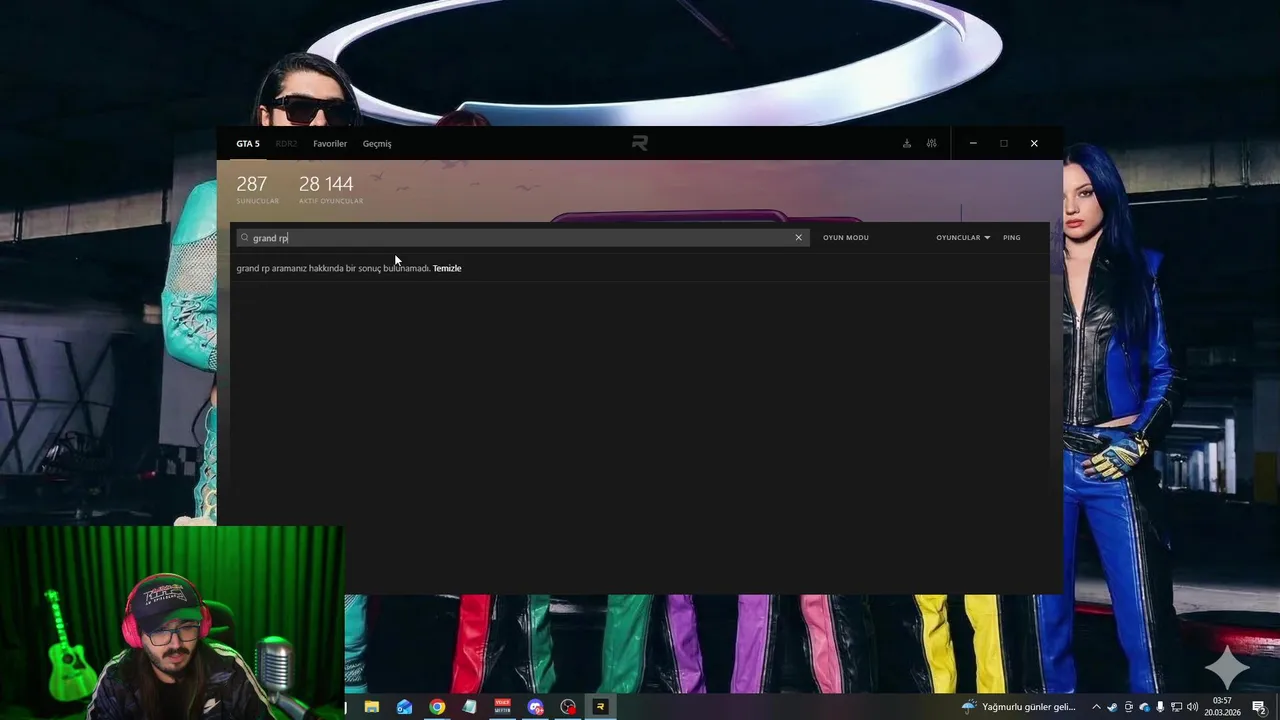Switch to the RDR2 tab
Screen dimensions: 1280x720
(x=286, y=144)
